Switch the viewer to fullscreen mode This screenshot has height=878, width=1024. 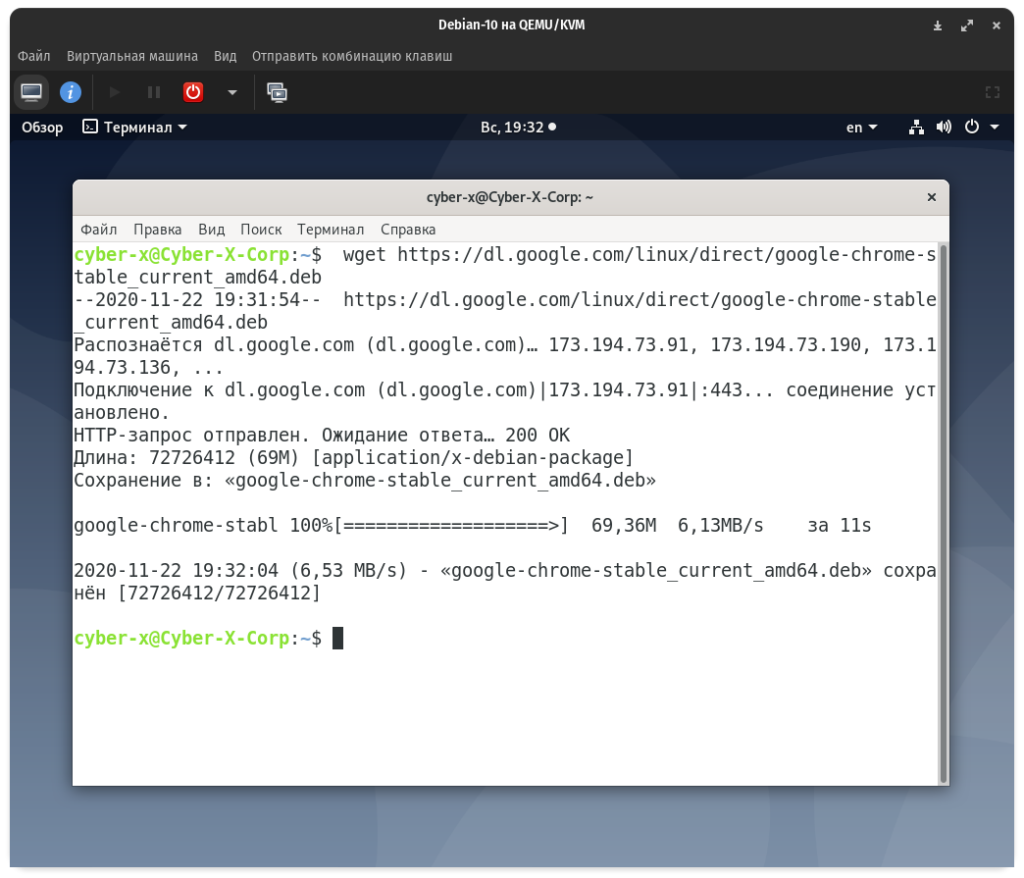click(992, 92)
